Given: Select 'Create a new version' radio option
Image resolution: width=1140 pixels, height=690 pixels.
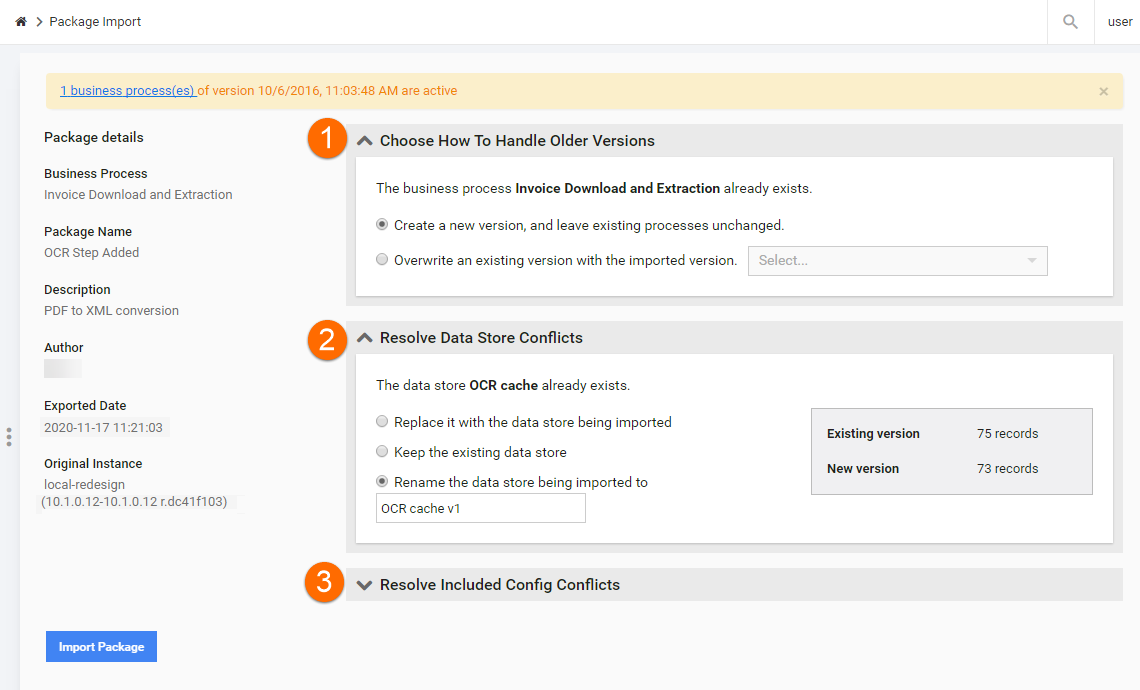Looking at the screenshot, I should click(x=382, y=225).
